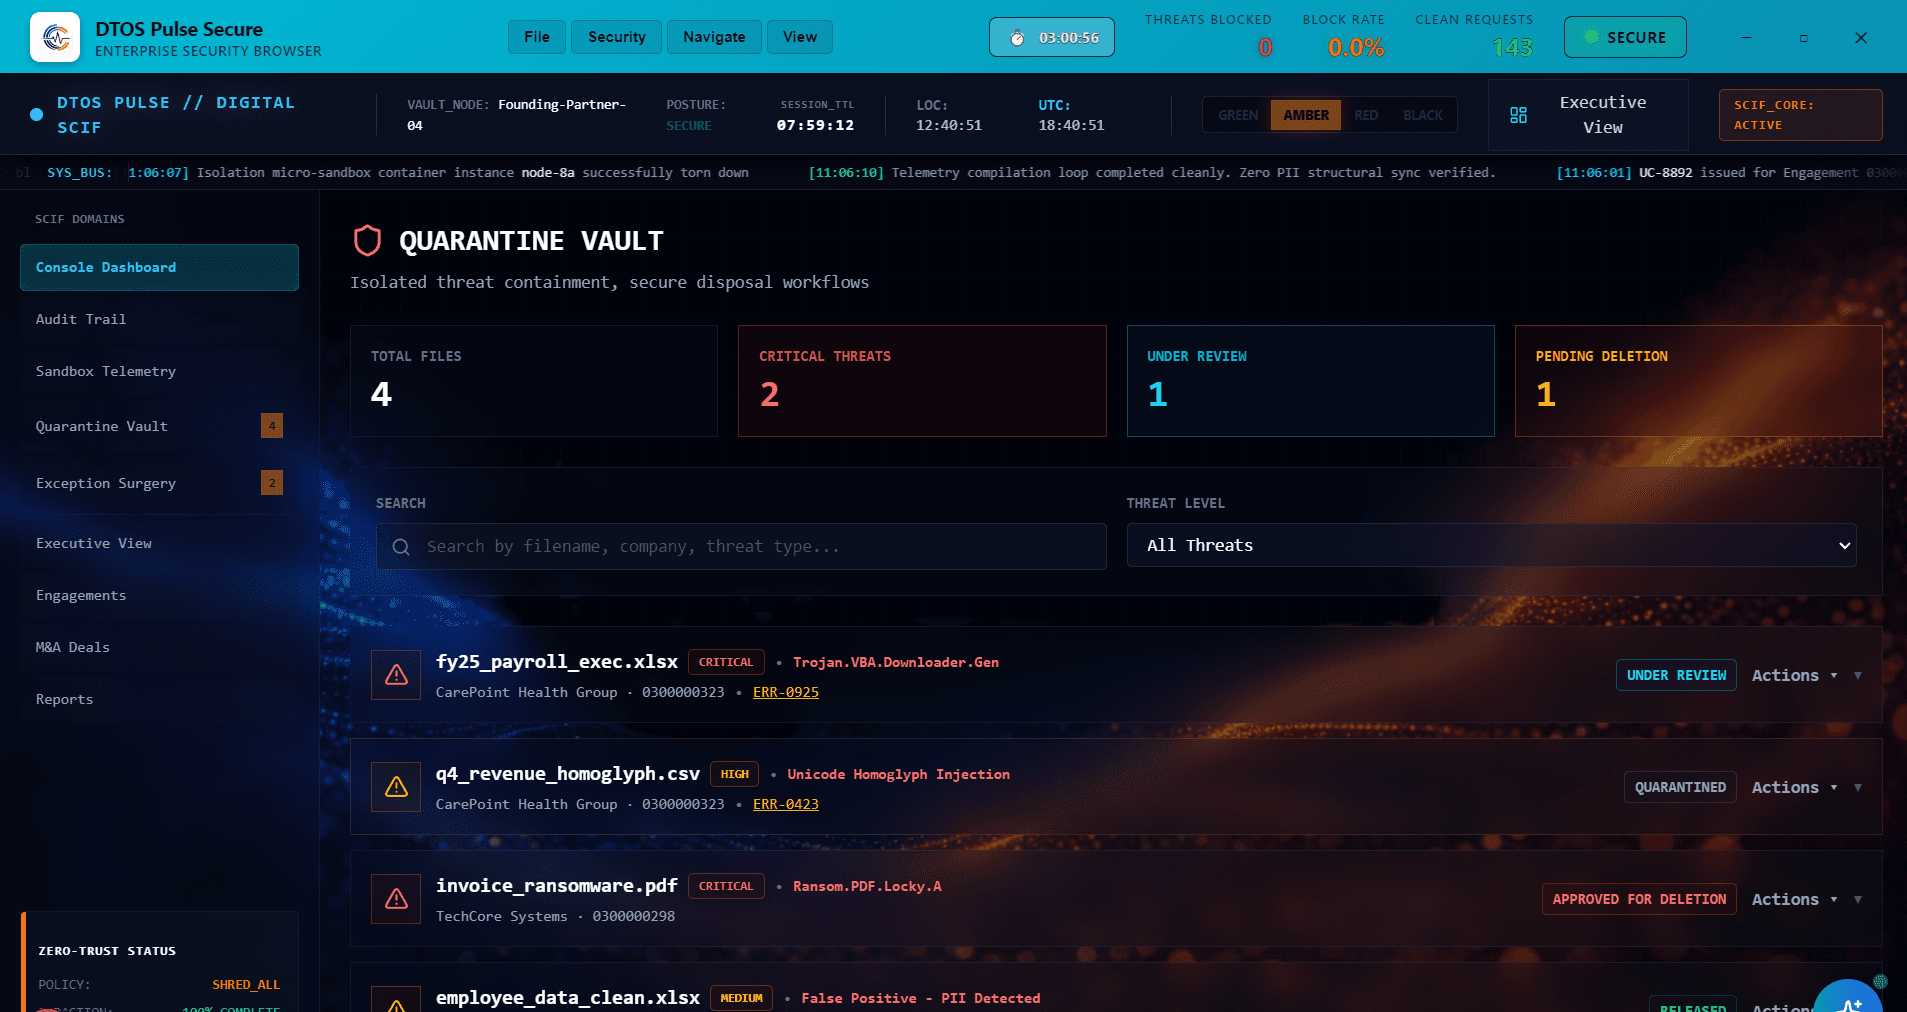
Task: Open the Threat Level All Threats dropdown
Action: coord(1491,546)
